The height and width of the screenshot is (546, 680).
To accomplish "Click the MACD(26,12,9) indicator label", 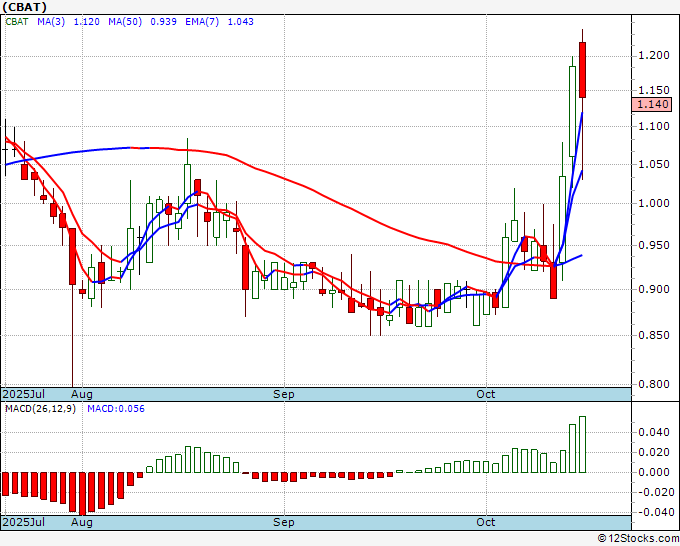I will click(x=40, y=409).
